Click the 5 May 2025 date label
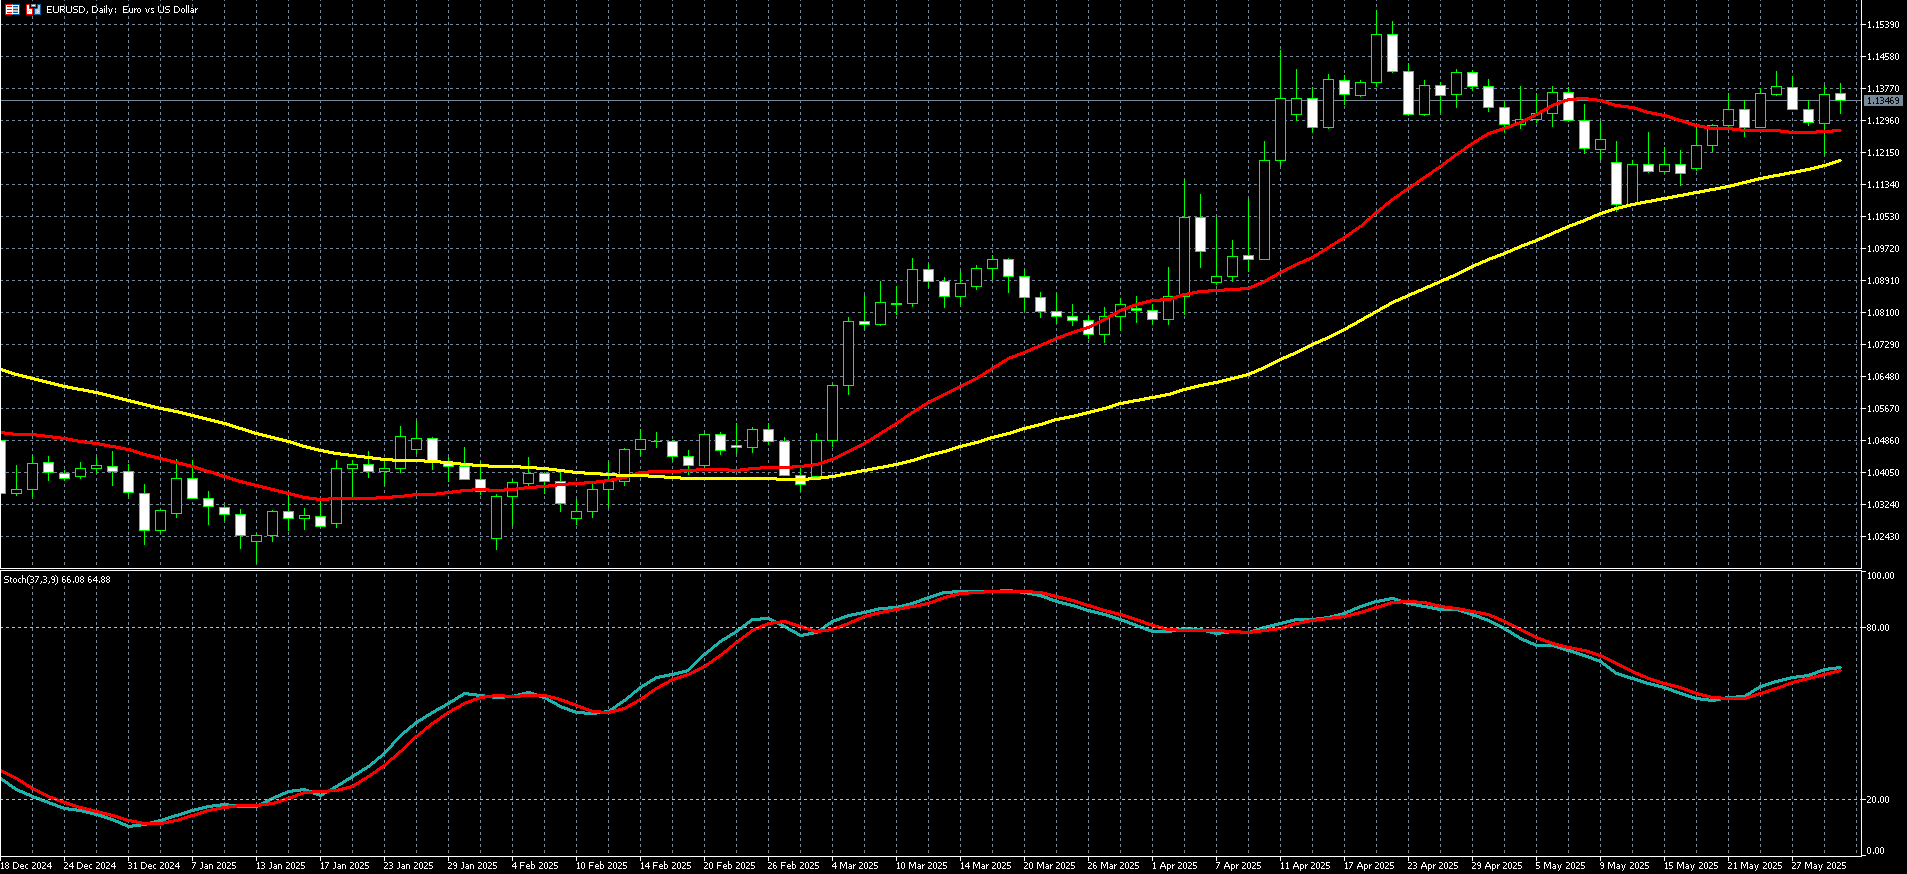This screenshot has width=1907, height=874. click(x=1560, y=866)
